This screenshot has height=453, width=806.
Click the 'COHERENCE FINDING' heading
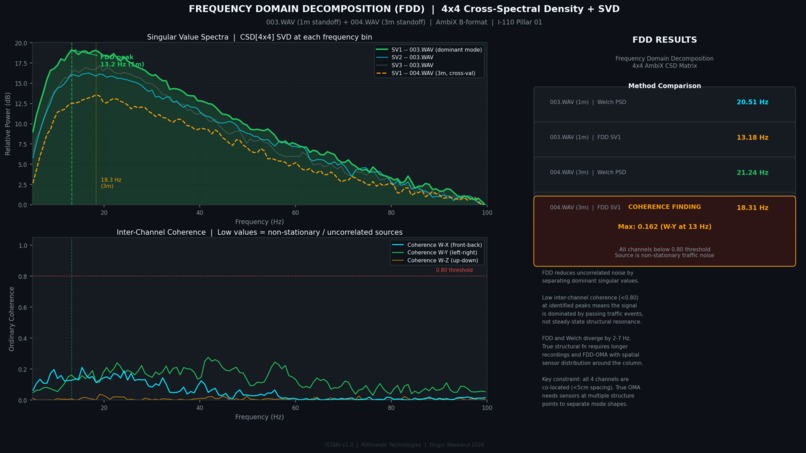[x=664, y=207]
